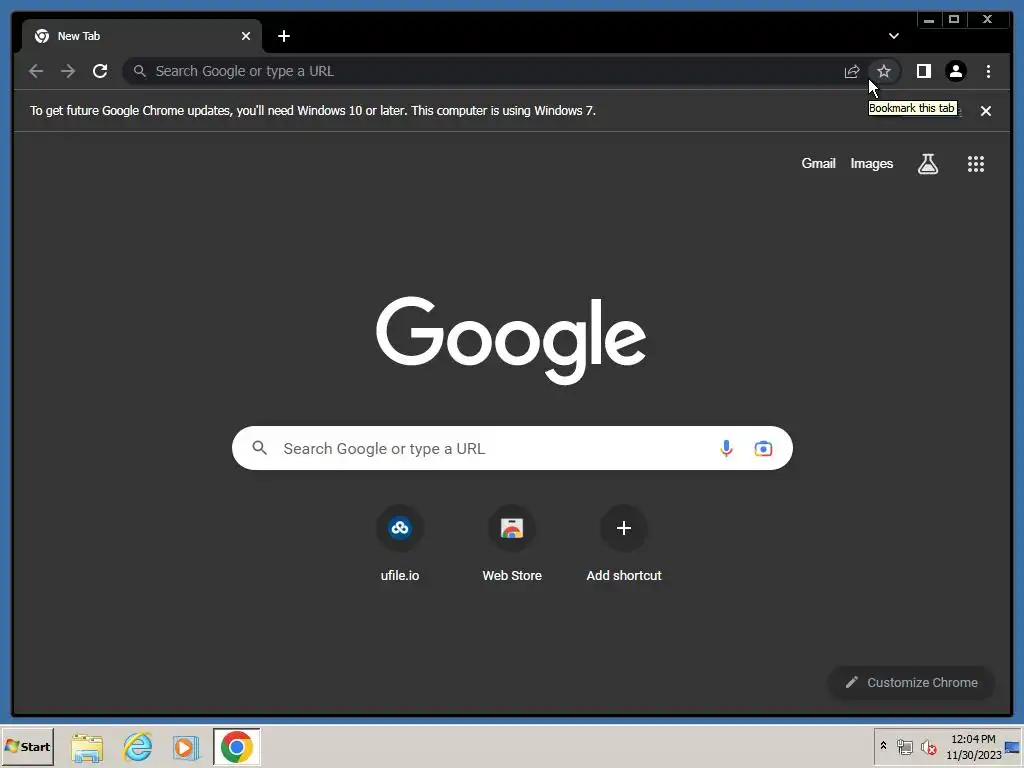This screenshot has height=768, width=1024.
Task: Bookmark this tab with the star icon
Action: pyautogui.click(x=884, y=71)
